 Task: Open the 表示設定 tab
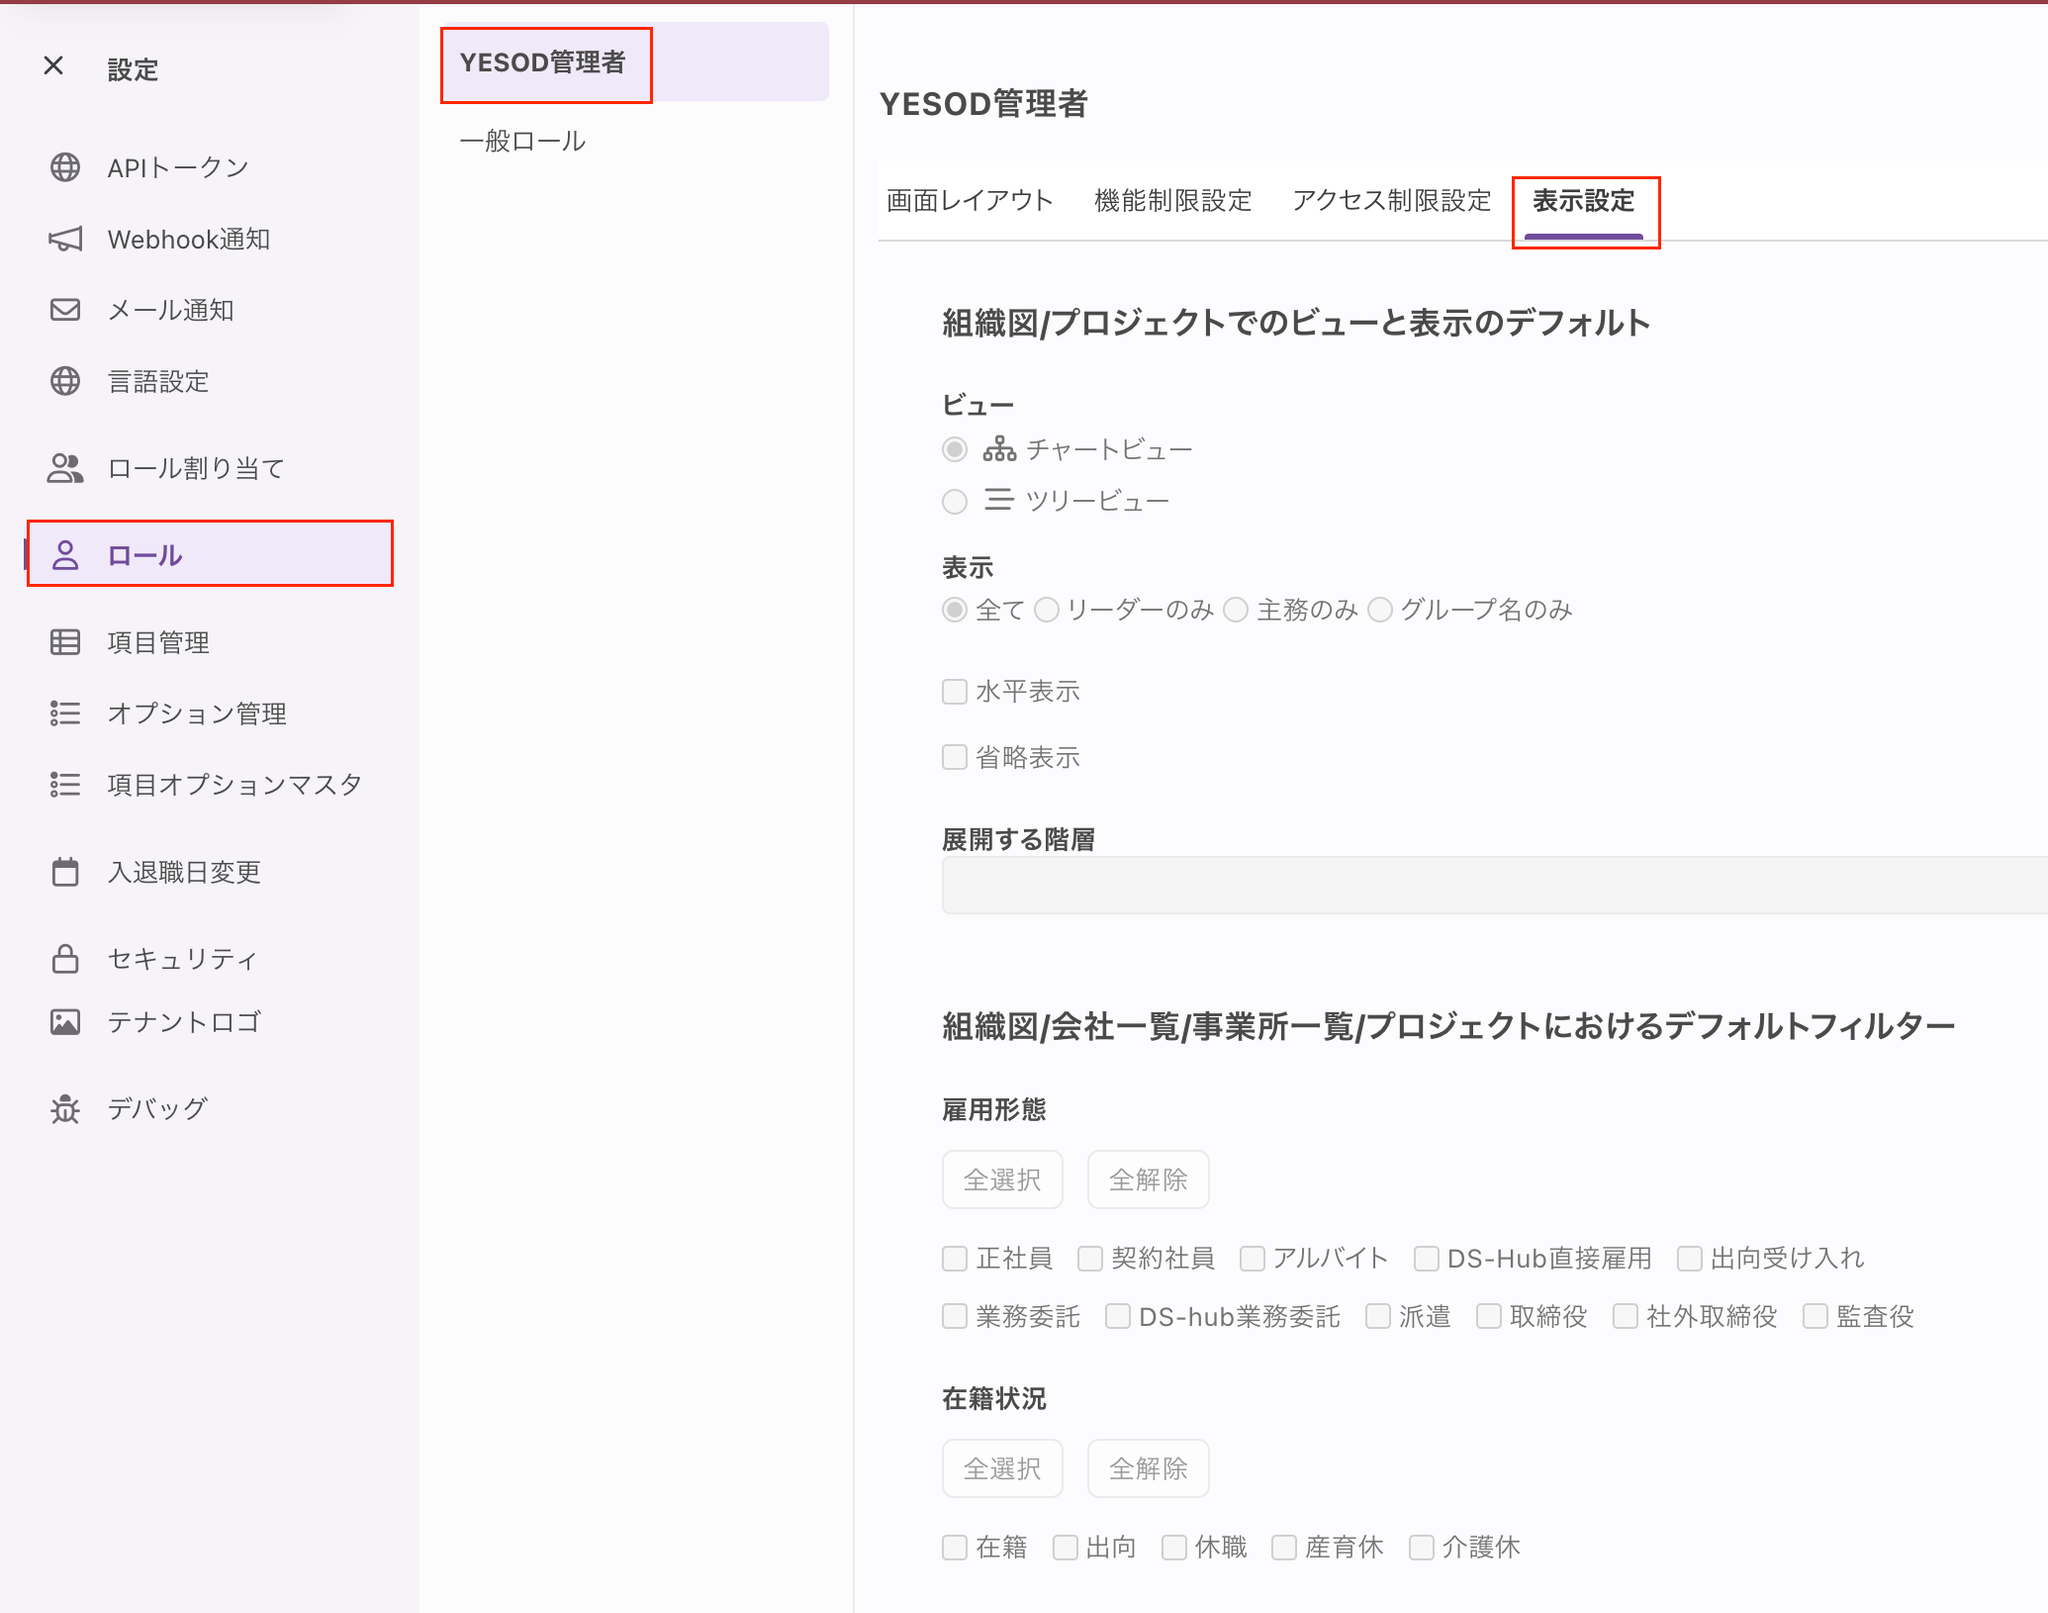click(1584, 201)
